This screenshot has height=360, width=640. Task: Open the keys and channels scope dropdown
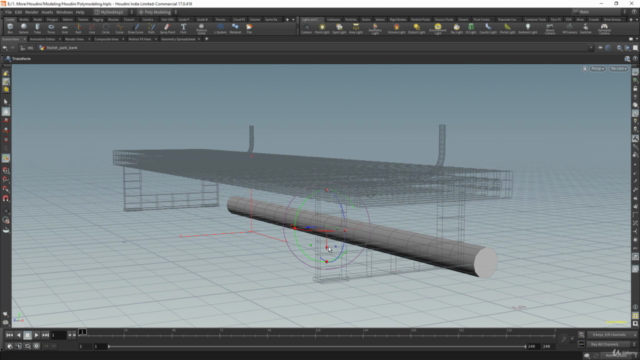tap(611, 335)
